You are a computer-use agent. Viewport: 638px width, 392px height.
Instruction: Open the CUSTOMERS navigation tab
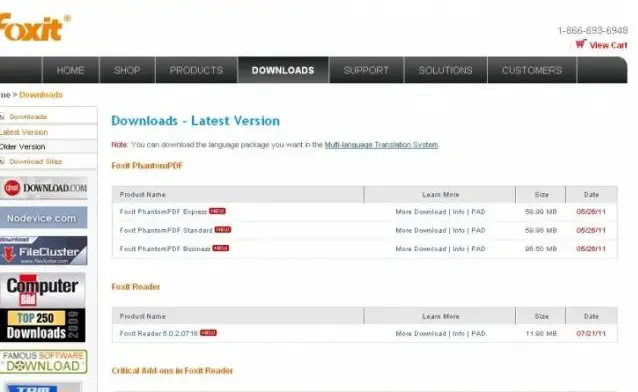point(532,70)
